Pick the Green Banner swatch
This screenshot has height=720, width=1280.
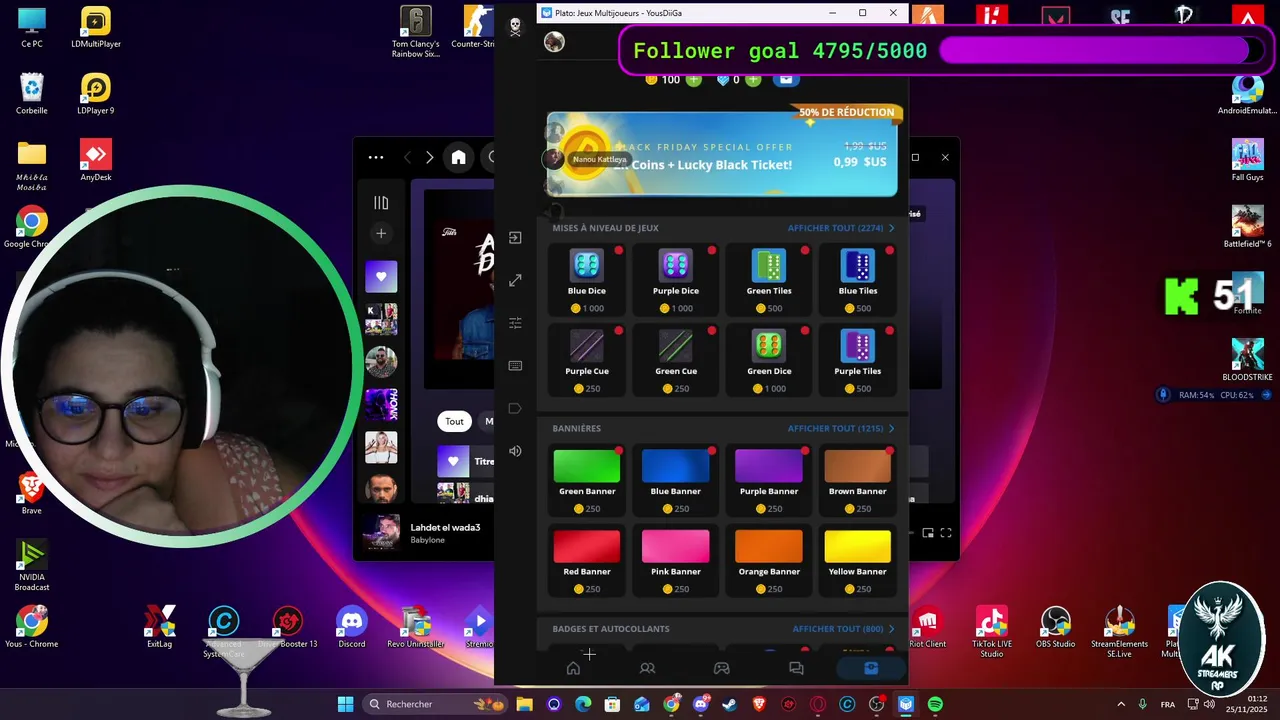point(587,466)
